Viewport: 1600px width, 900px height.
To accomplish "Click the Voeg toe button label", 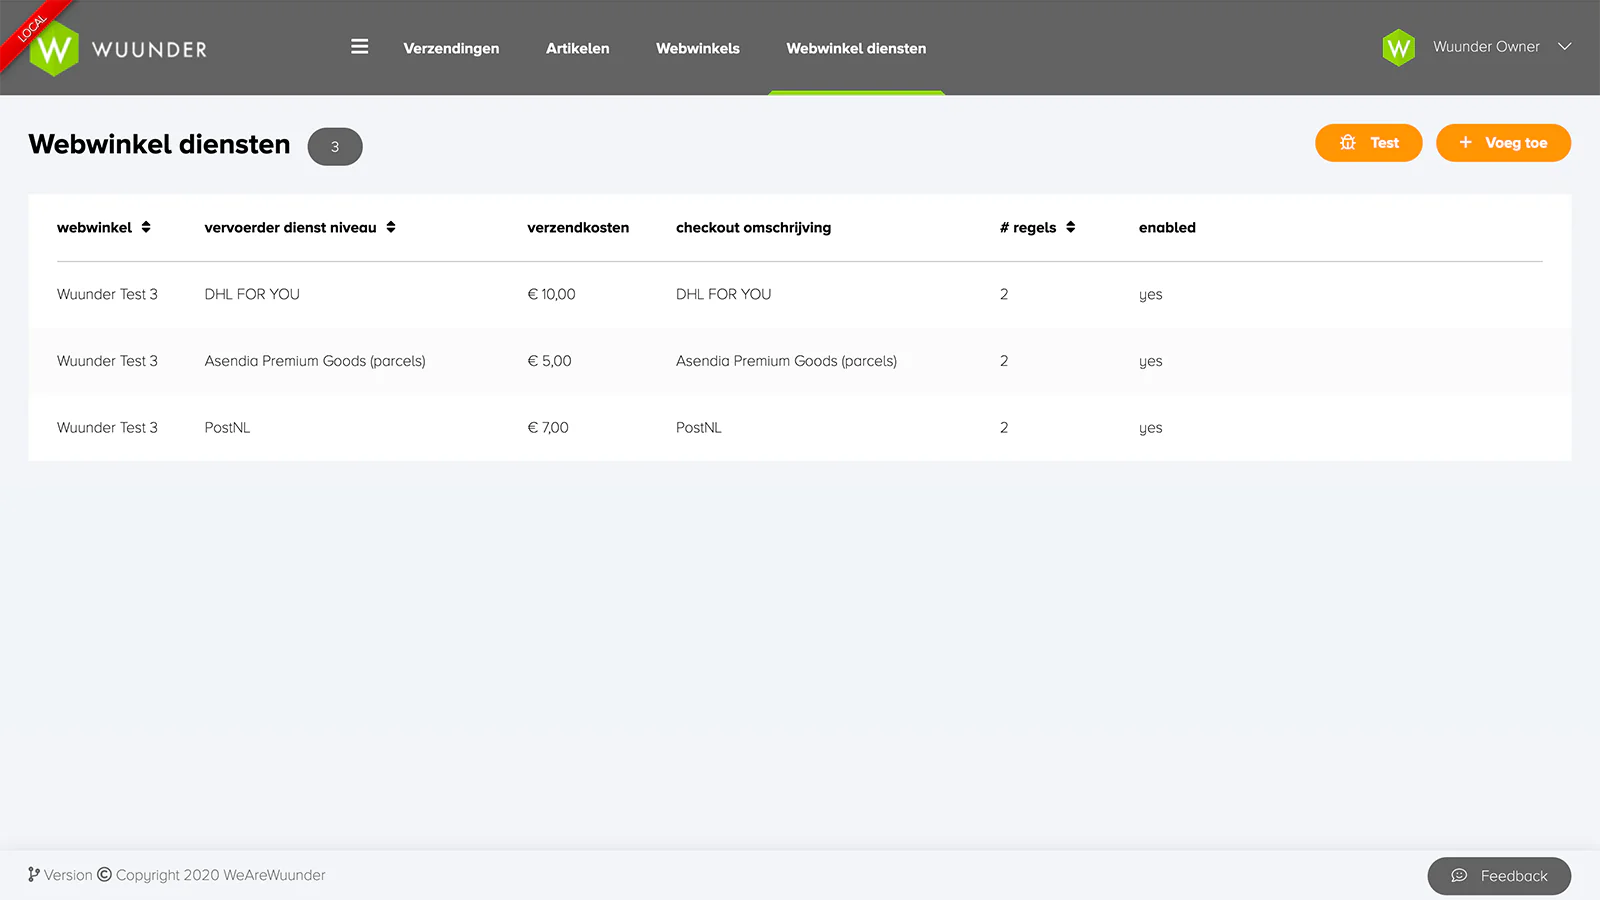I will pyautogui.click(x=1516, y=143).
